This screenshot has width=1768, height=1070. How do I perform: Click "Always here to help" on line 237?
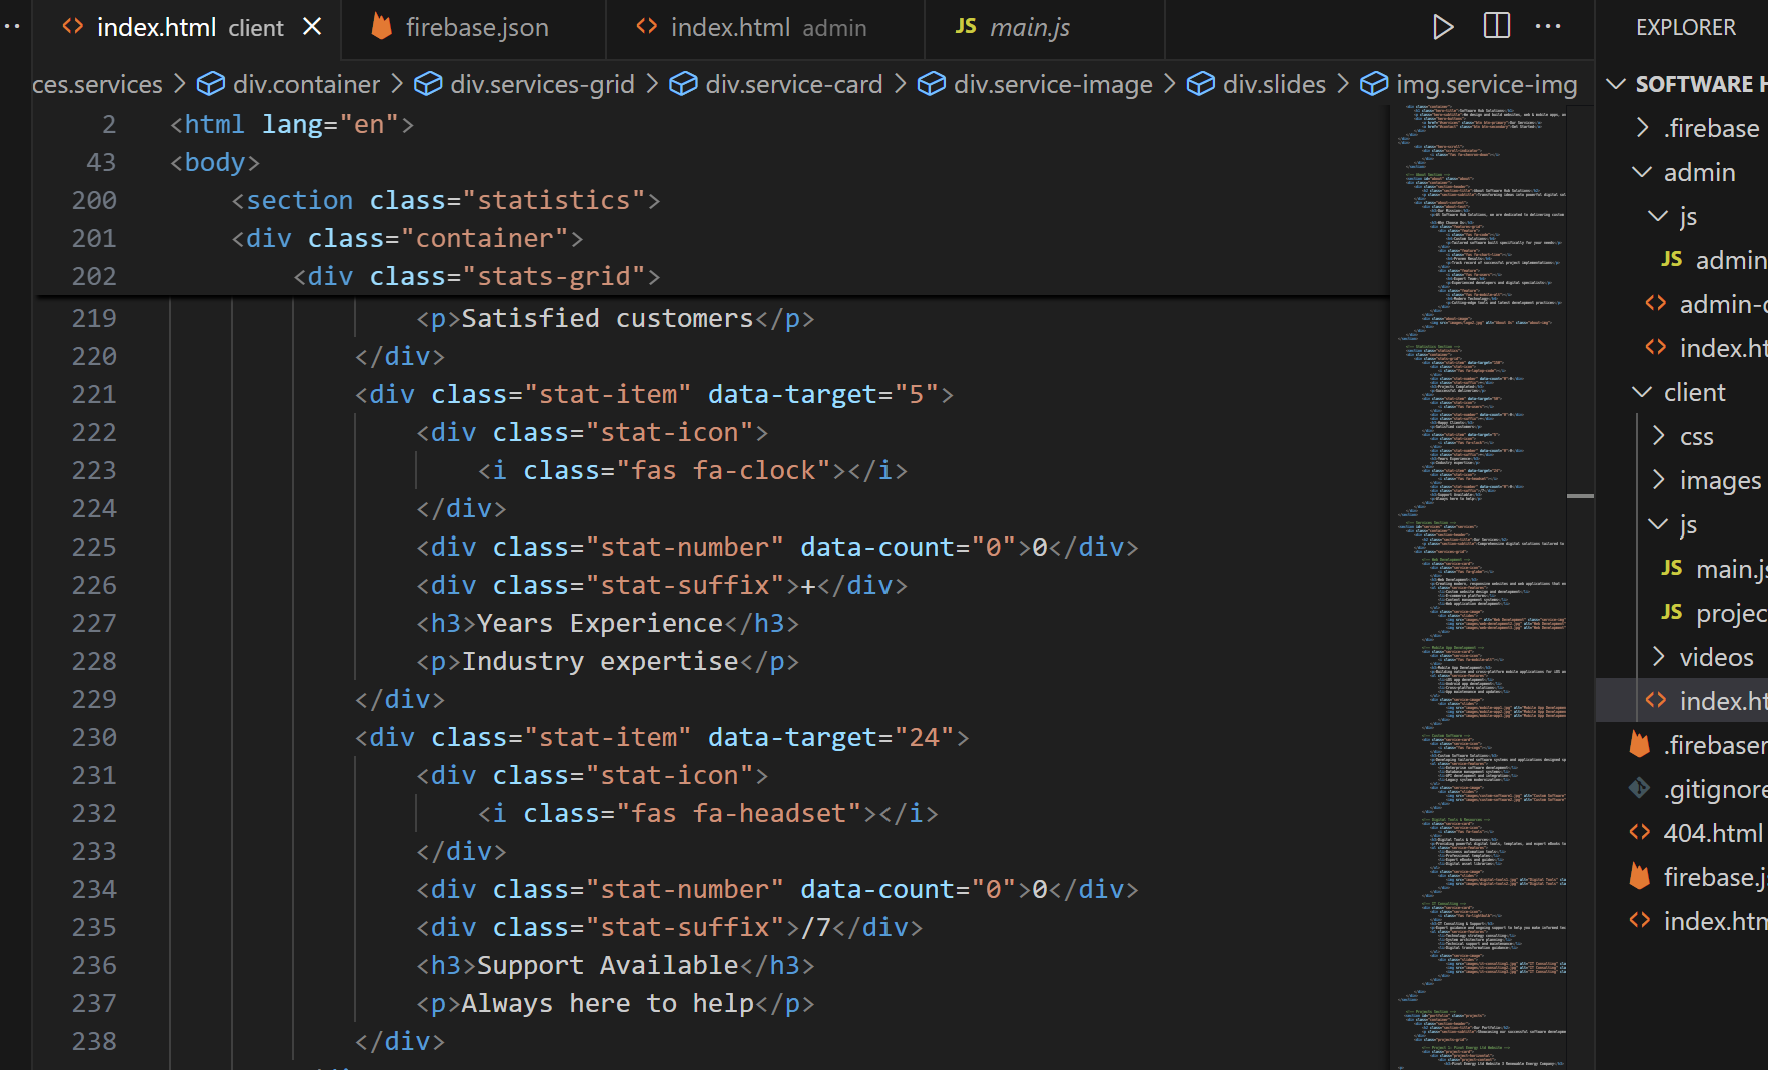click(608, 1003)
